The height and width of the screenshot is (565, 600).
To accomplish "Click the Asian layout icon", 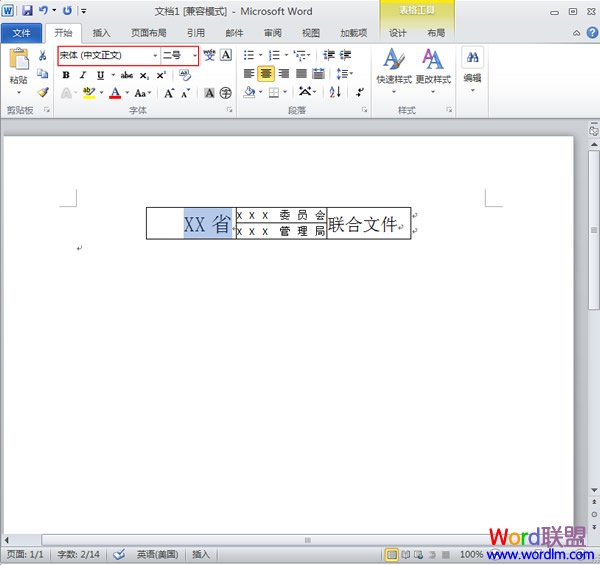I will click(x=307, y=92).
